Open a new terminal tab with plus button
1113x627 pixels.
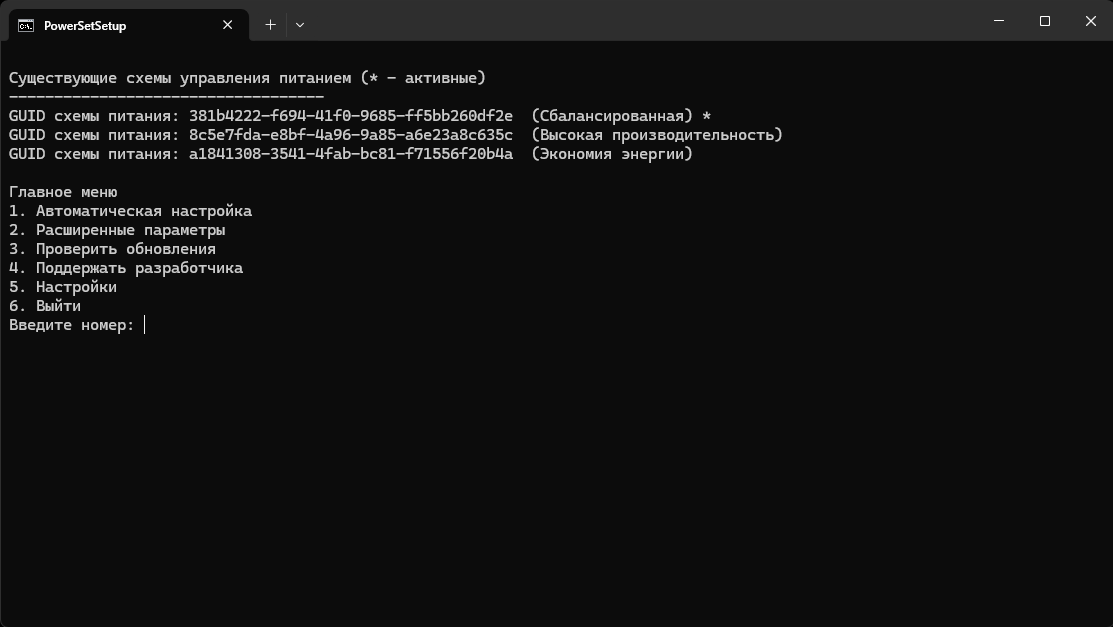(x=270, y=25)
